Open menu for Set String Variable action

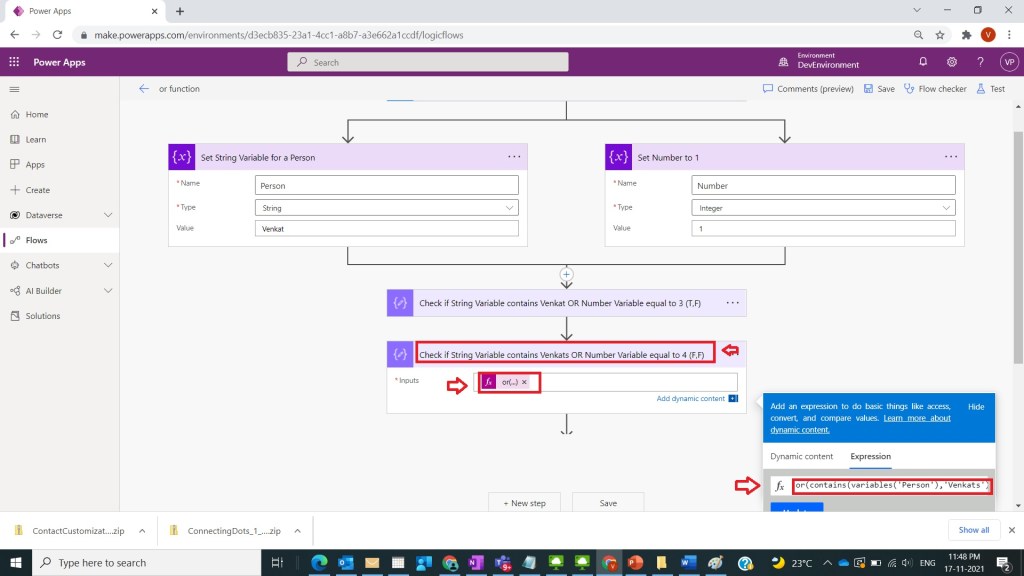514,157
